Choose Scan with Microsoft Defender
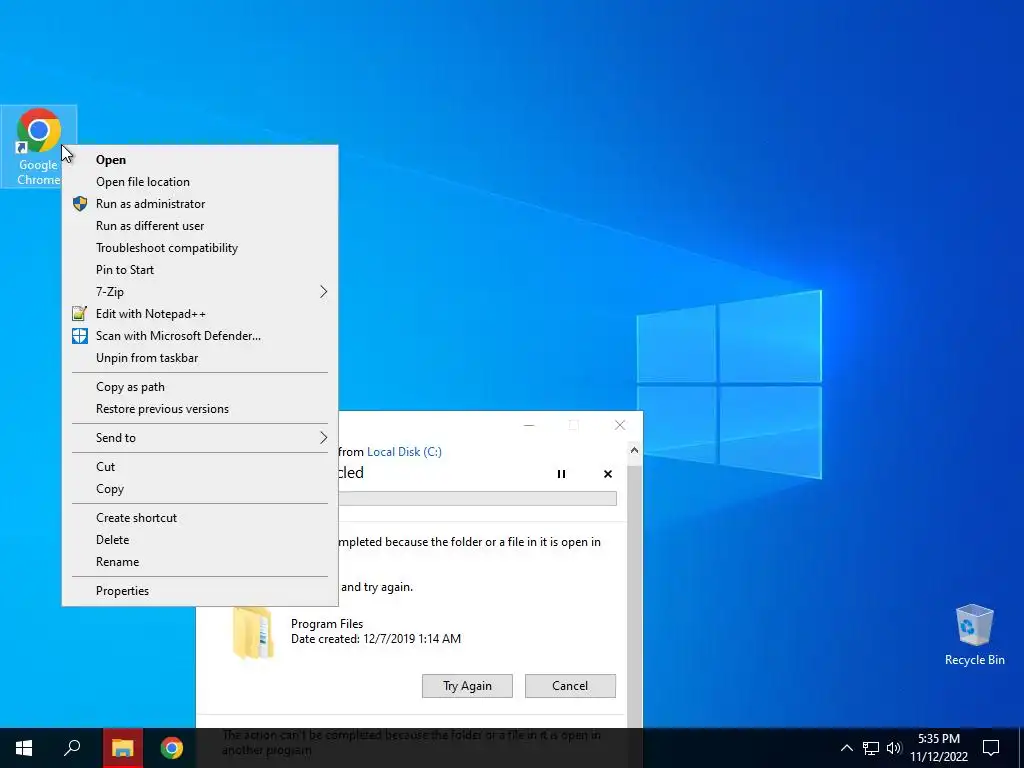The image size is (1024, 768). pyautogui.click(x=200, y=336)
